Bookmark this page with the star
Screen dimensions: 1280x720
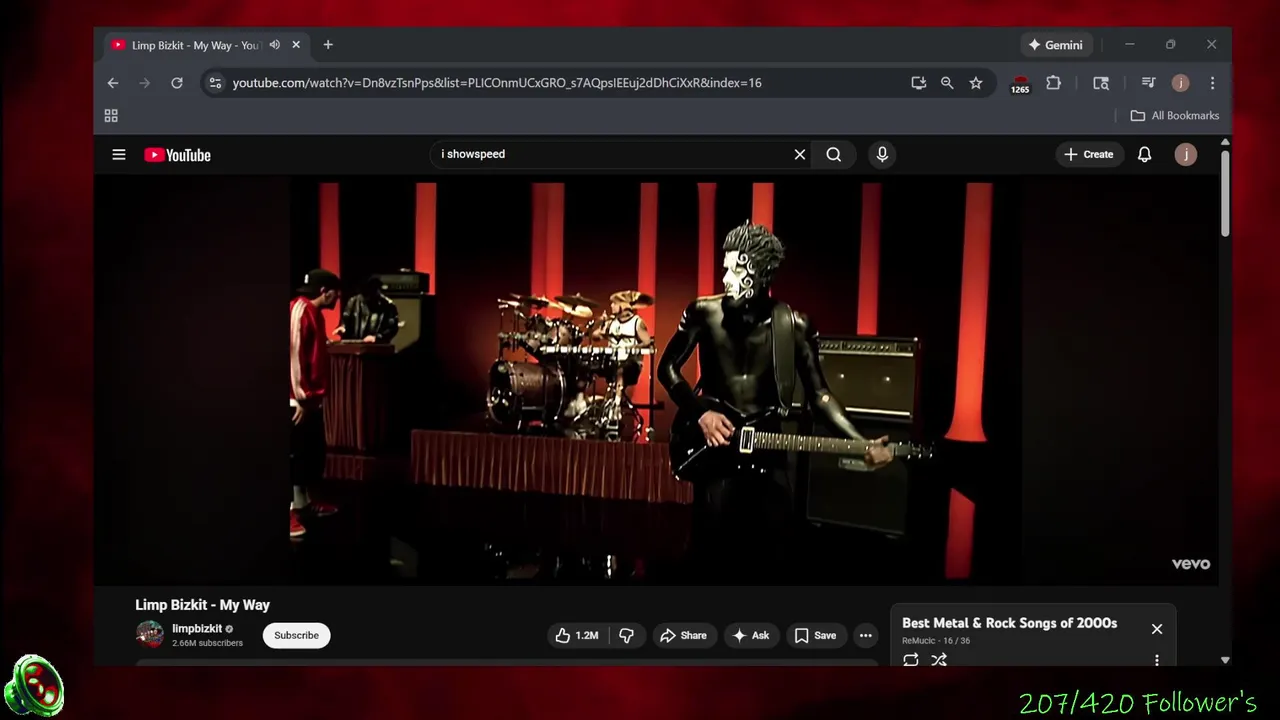(976, 83)
